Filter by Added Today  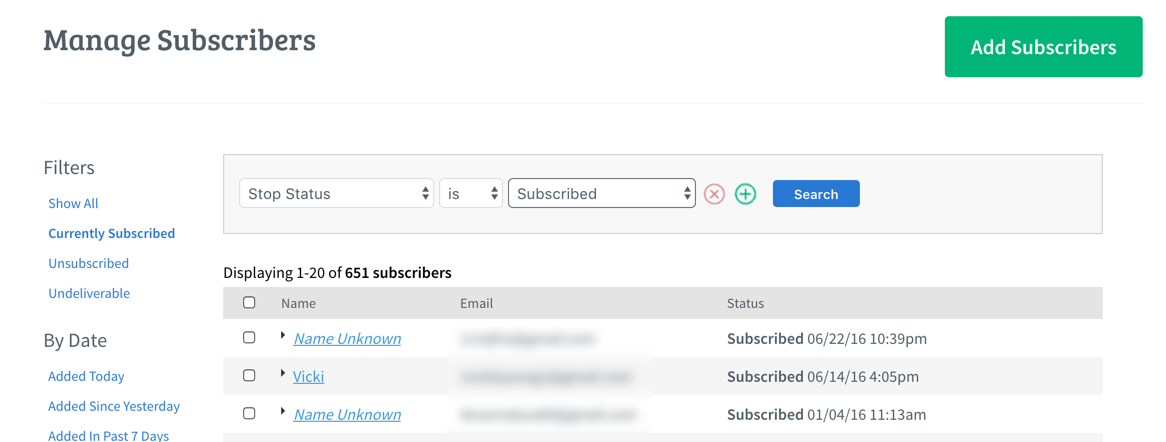coord(86,377)
